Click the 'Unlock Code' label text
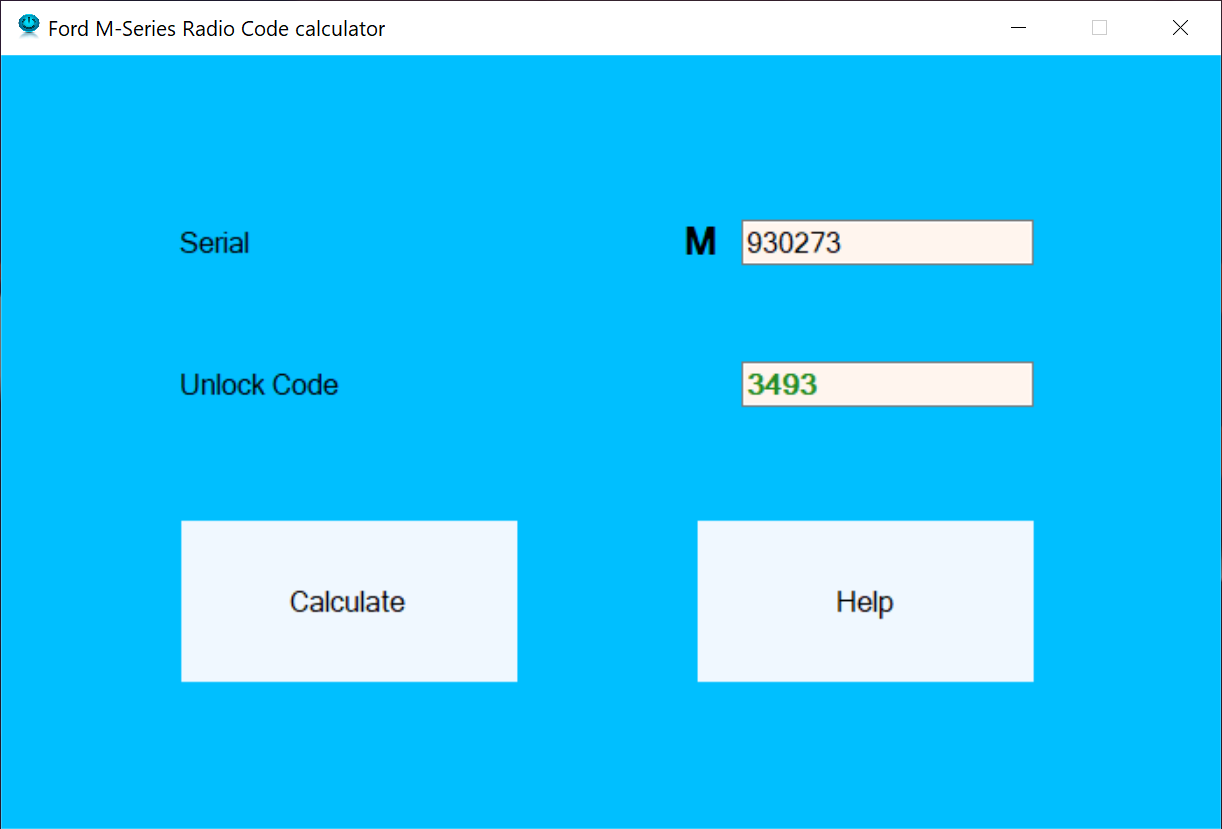 coord(259,385)
